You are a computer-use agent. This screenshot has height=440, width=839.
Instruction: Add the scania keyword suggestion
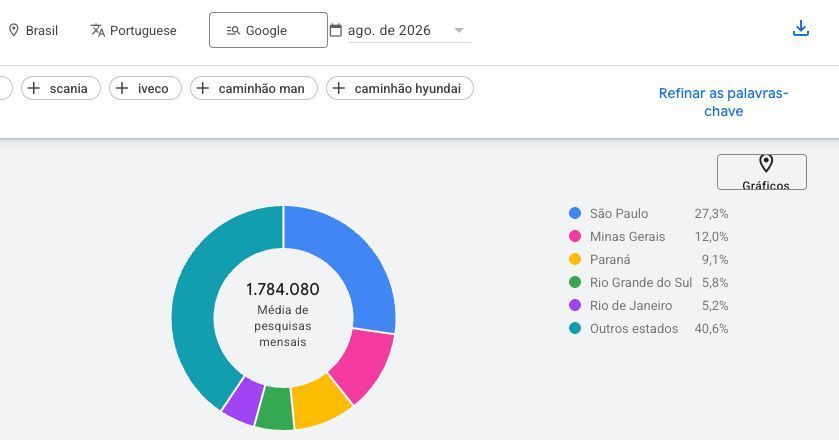pyautogui.click(x=61, y=88)
